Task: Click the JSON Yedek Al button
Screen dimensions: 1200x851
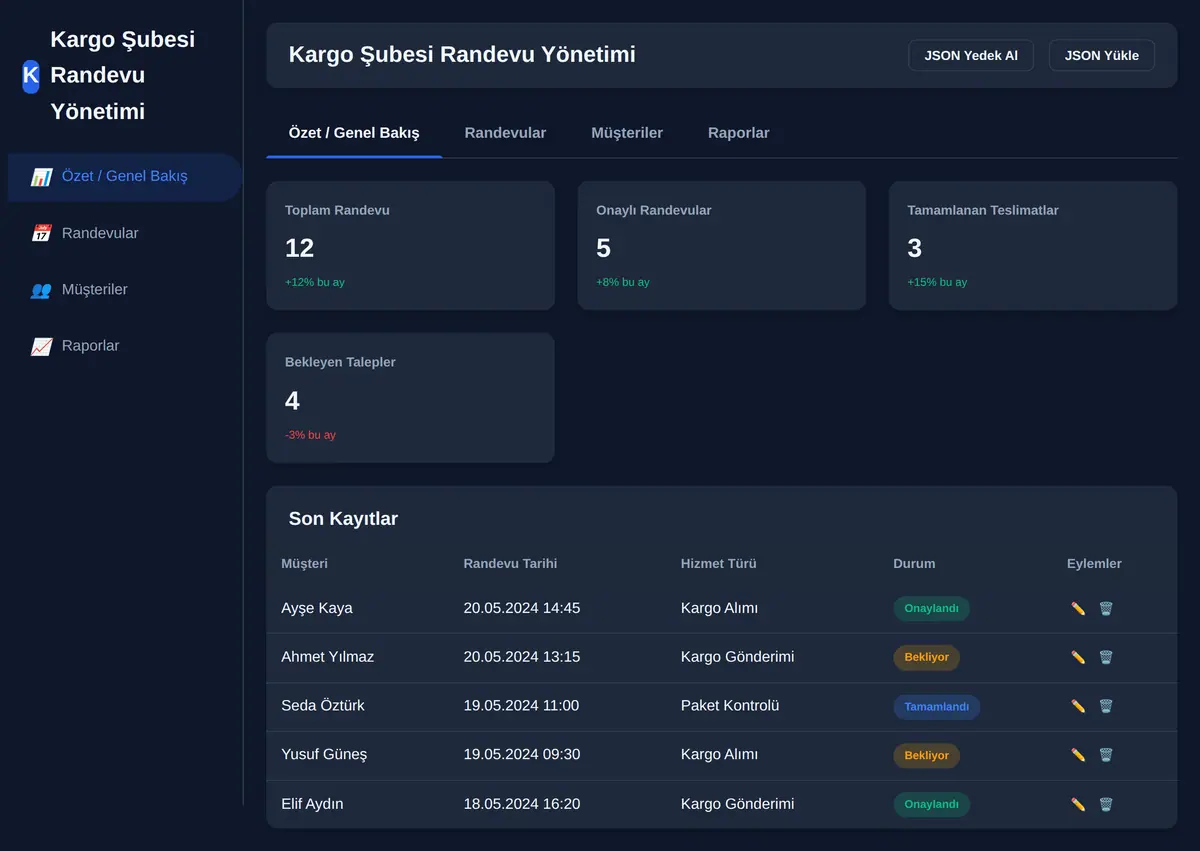Action: coord(971,56)
